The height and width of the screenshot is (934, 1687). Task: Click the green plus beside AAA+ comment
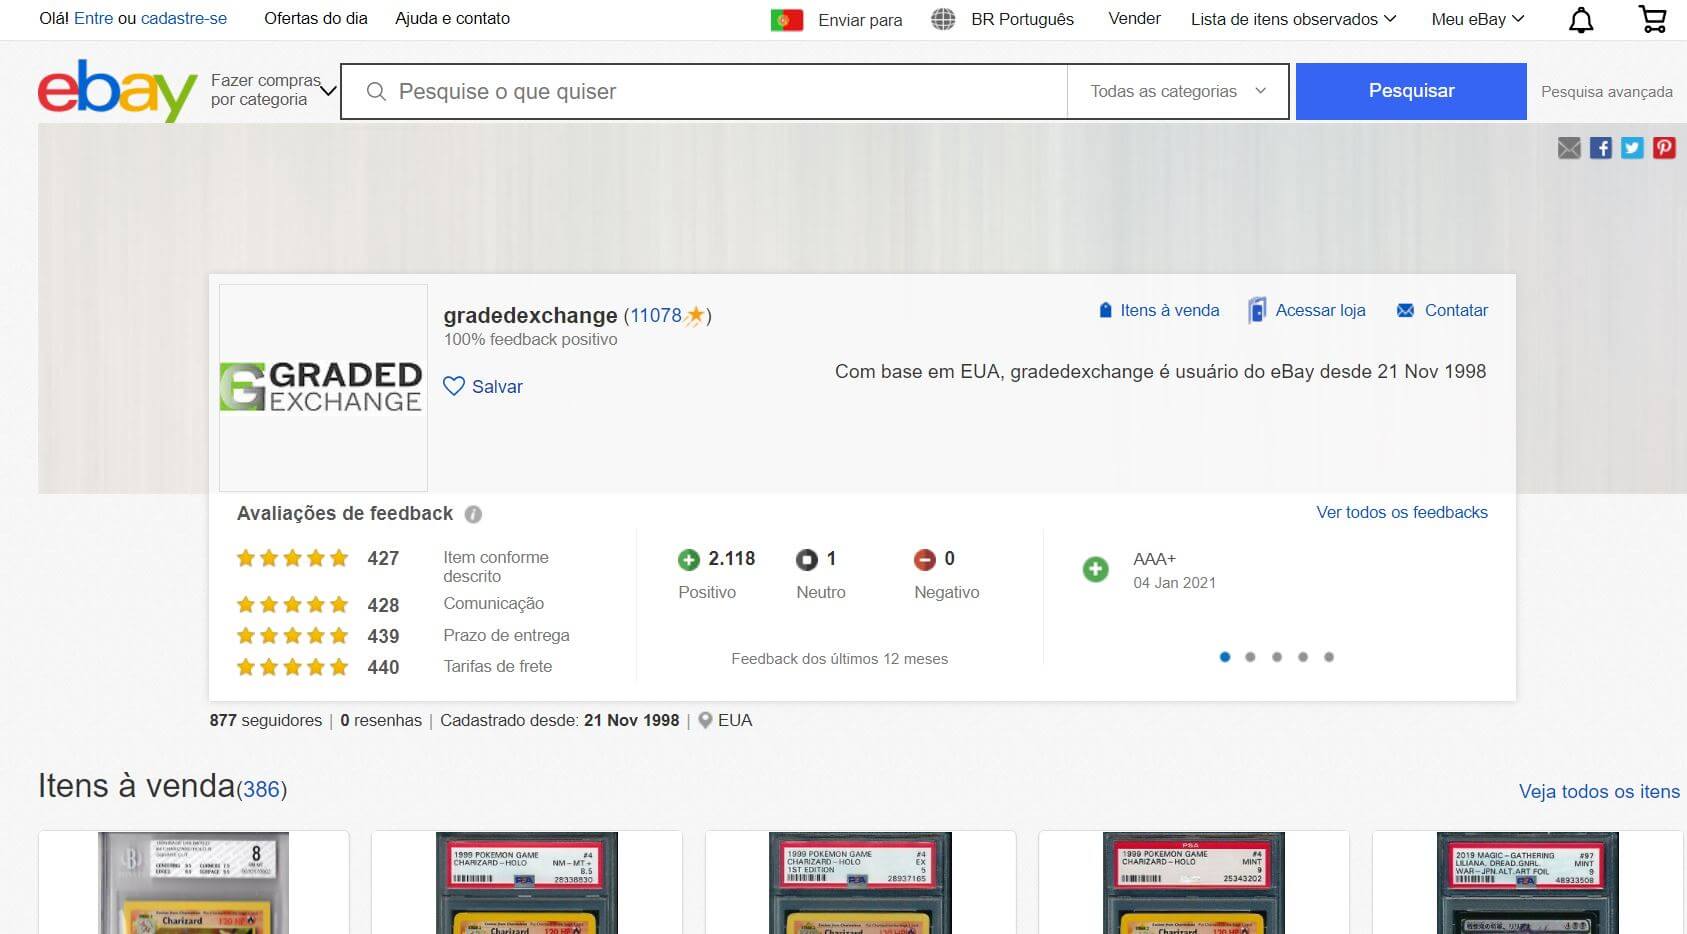tap(1095, 569)
